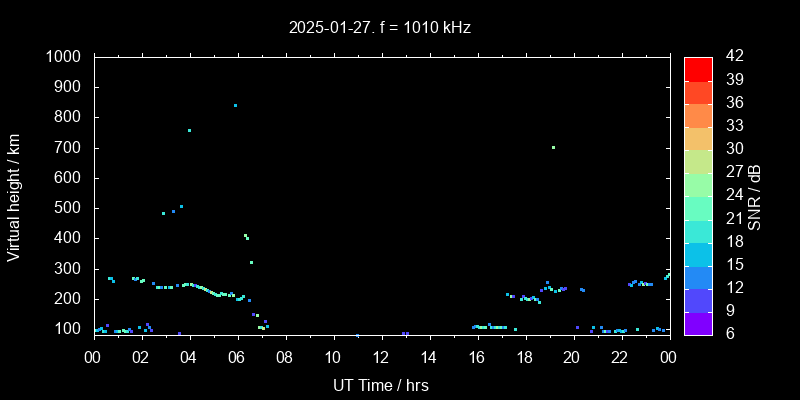Click the 20 hour tick on time axis
800x400 pixels.
click(x=572, y=358)
